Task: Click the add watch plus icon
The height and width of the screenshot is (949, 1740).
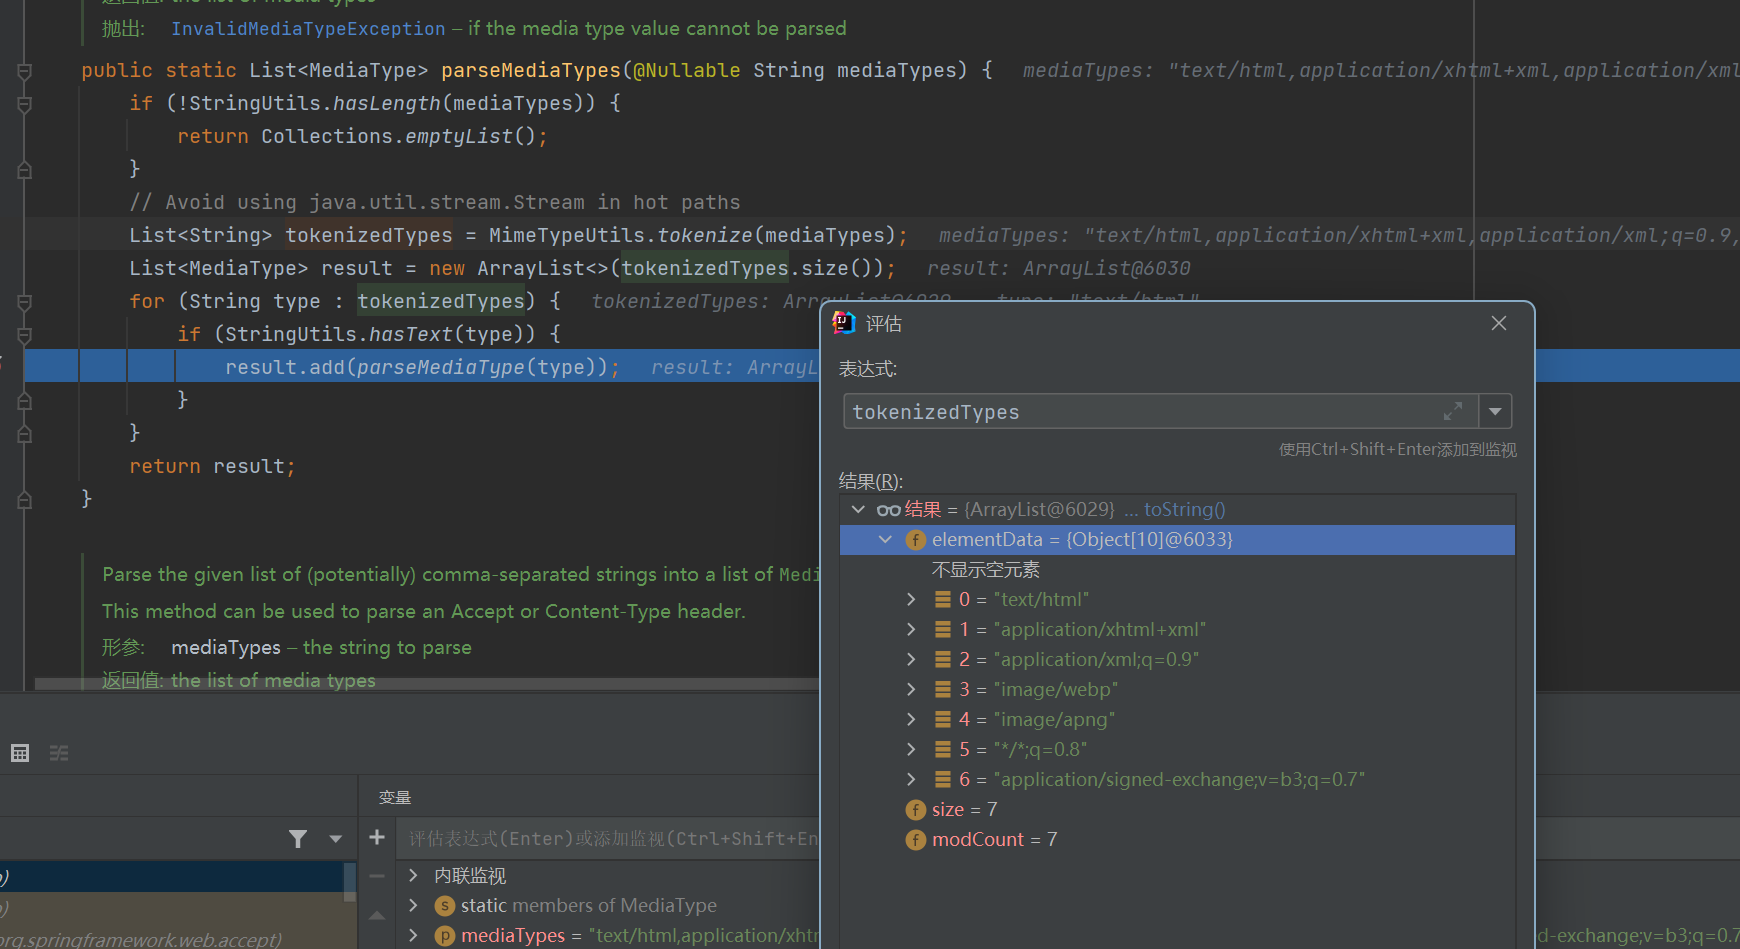Action: [x=377, y=837]
